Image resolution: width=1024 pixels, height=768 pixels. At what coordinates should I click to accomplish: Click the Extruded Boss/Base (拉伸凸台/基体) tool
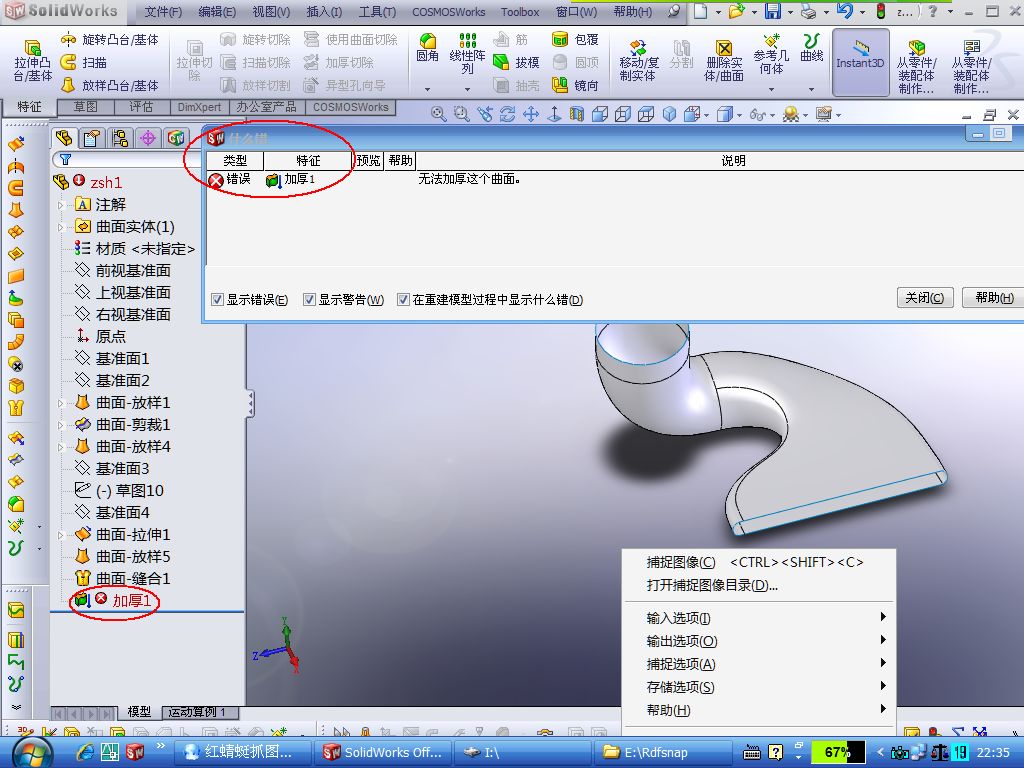click(31, 61)
